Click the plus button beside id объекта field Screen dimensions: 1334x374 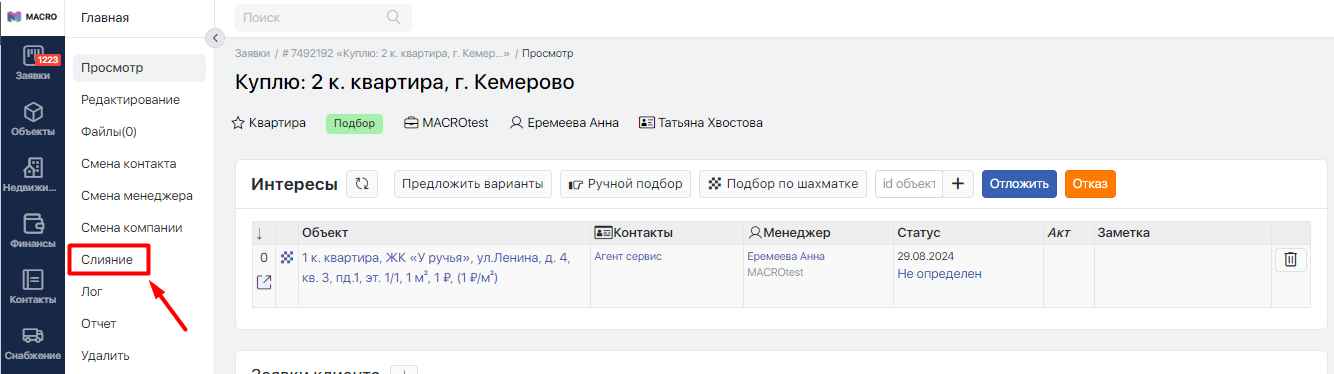pos(958,184)
